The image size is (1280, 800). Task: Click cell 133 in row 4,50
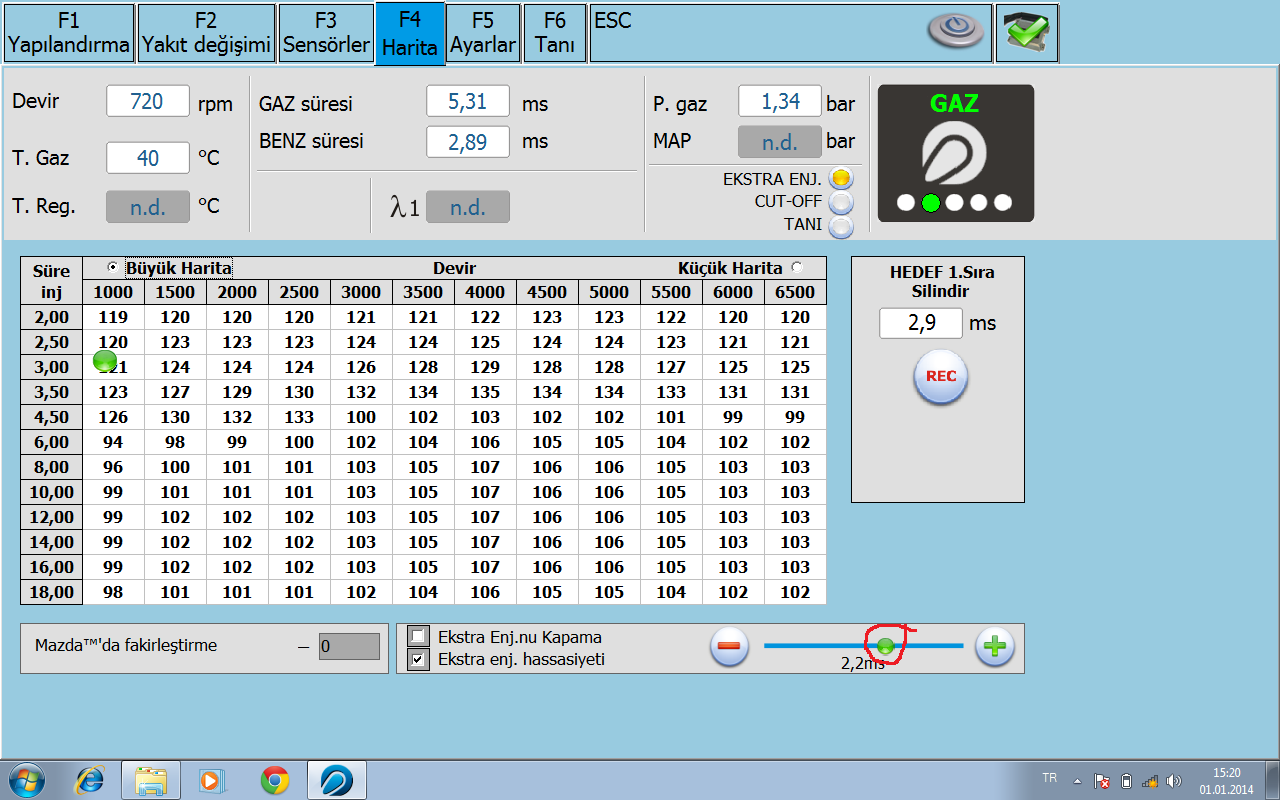tap(299, 417)
